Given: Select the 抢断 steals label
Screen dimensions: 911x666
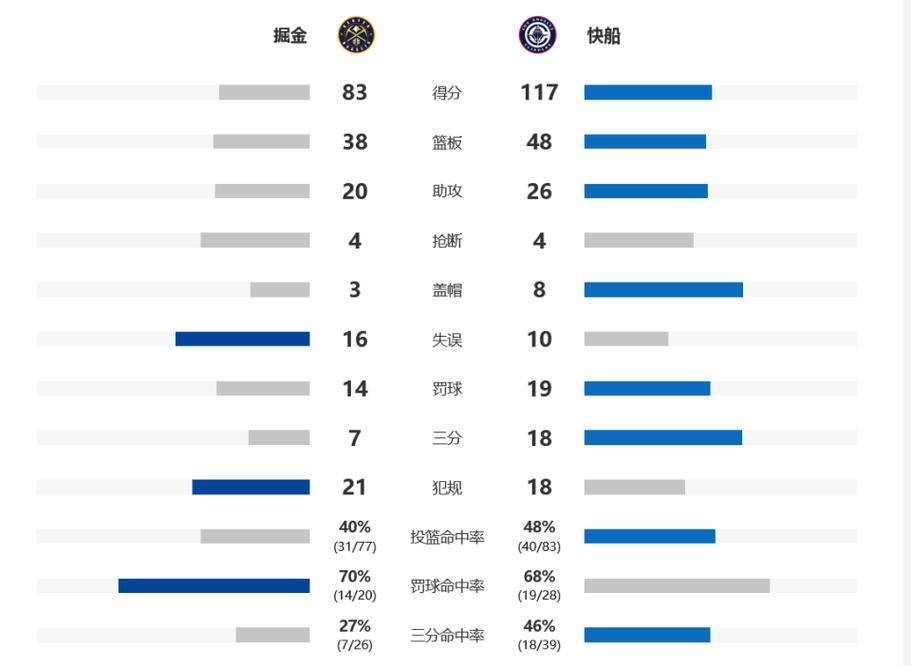Looking at the screenshot, I should tap(447, 241).
